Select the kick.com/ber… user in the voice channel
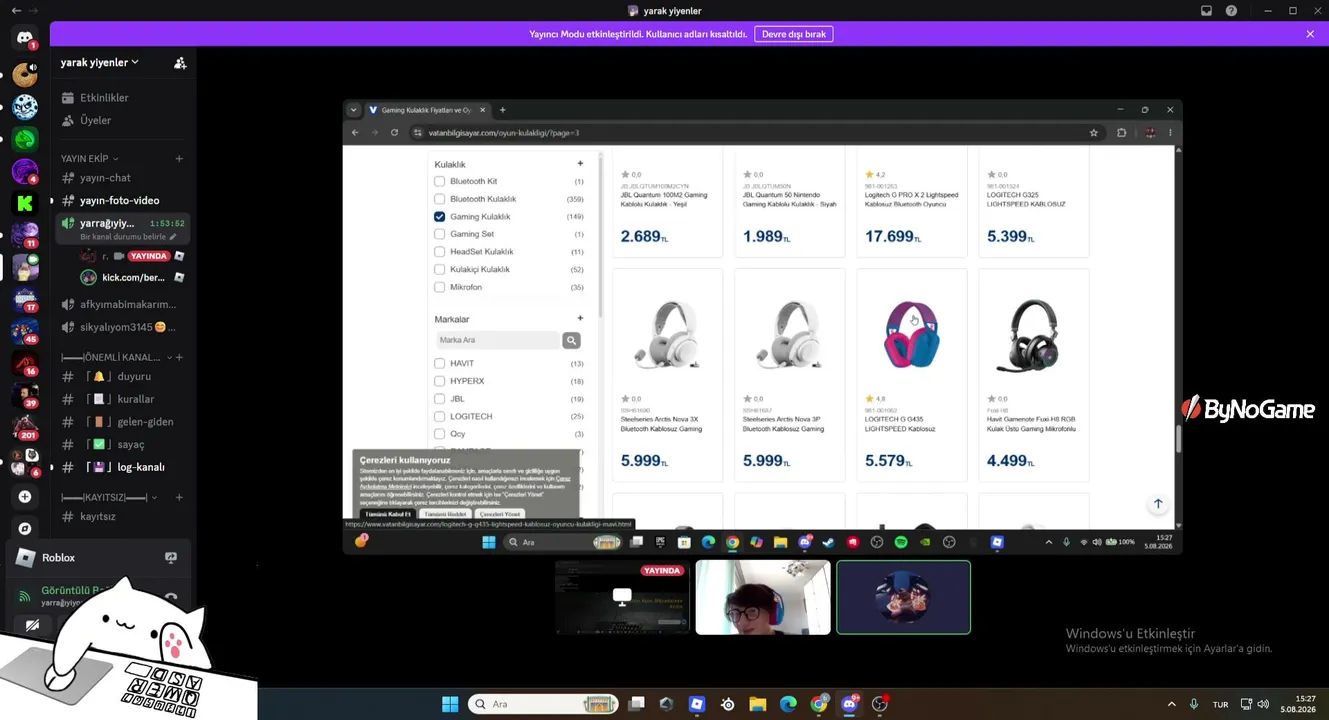Screen dimensions: 1329x720 132,278
